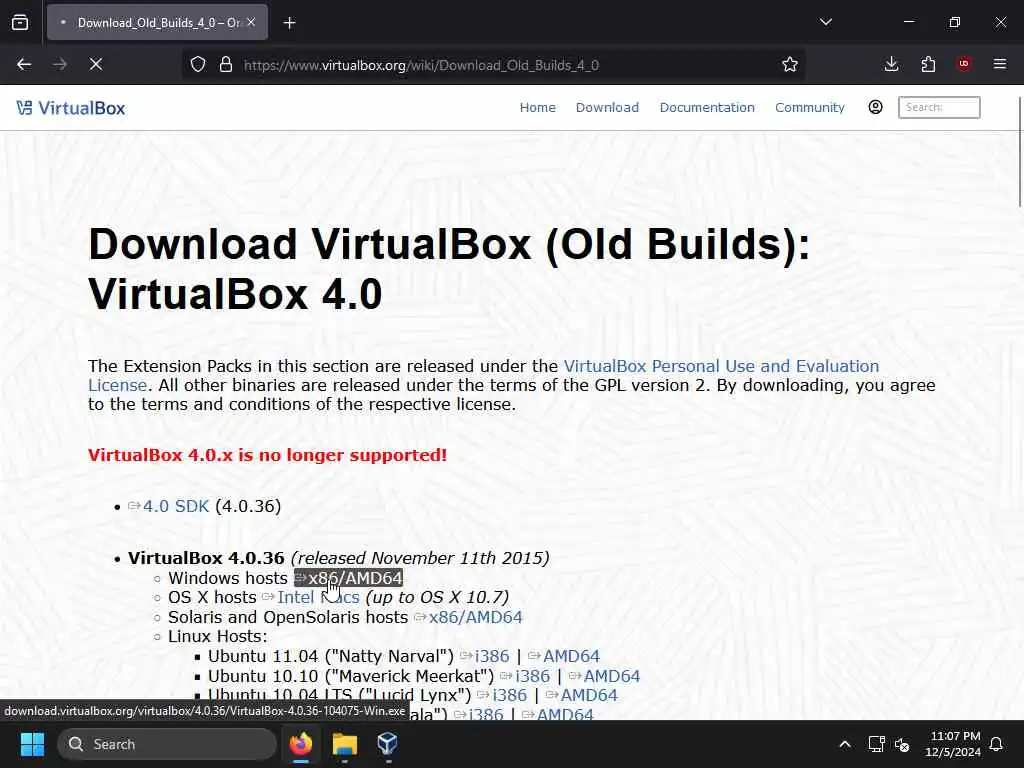Open the Extensions puzzle icon

(x=928, y=64)
